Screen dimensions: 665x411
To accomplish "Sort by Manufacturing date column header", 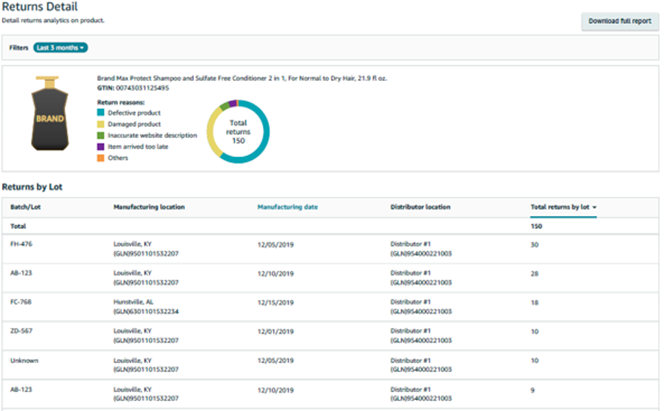I will point(287,207).
